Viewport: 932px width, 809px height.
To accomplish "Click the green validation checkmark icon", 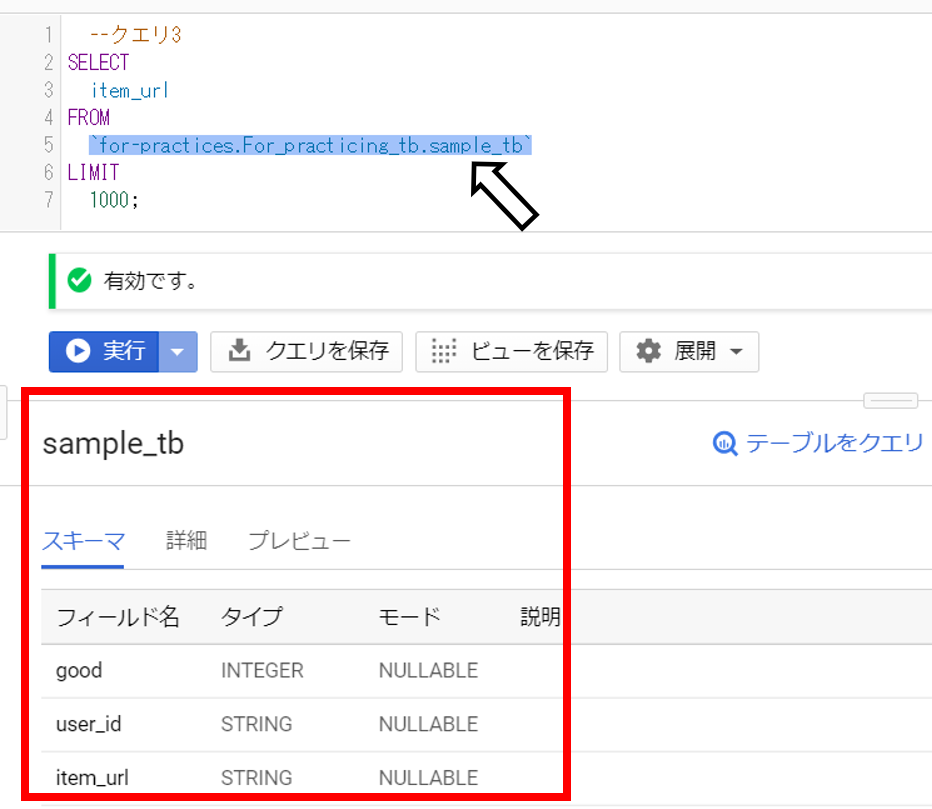I will click(x=79, y=281).
